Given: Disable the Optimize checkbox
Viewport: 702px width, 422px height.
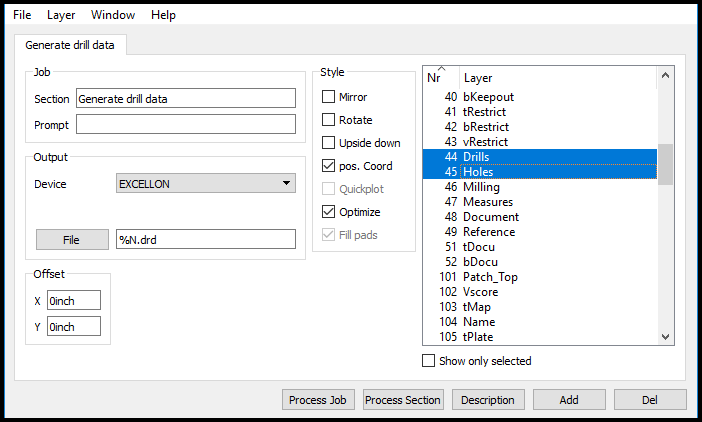Looking at the screenshot, I should tap(329, 212).
